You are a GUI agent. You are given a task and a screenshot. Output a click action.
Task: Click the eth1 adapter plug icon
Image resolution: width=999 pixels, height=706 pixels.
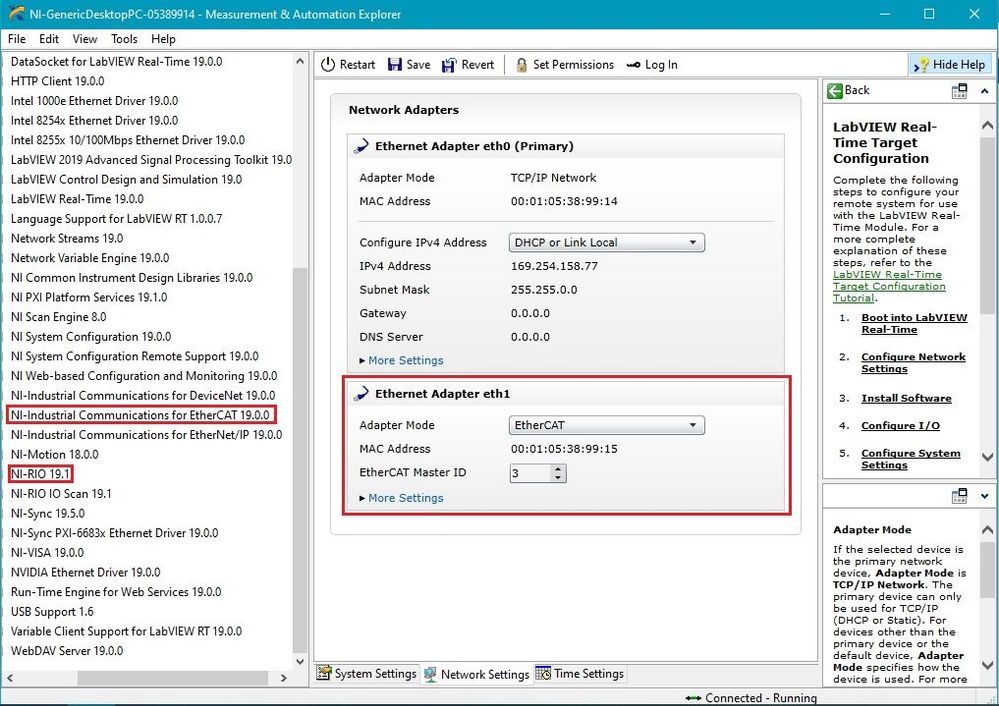(x=361, y=394)
